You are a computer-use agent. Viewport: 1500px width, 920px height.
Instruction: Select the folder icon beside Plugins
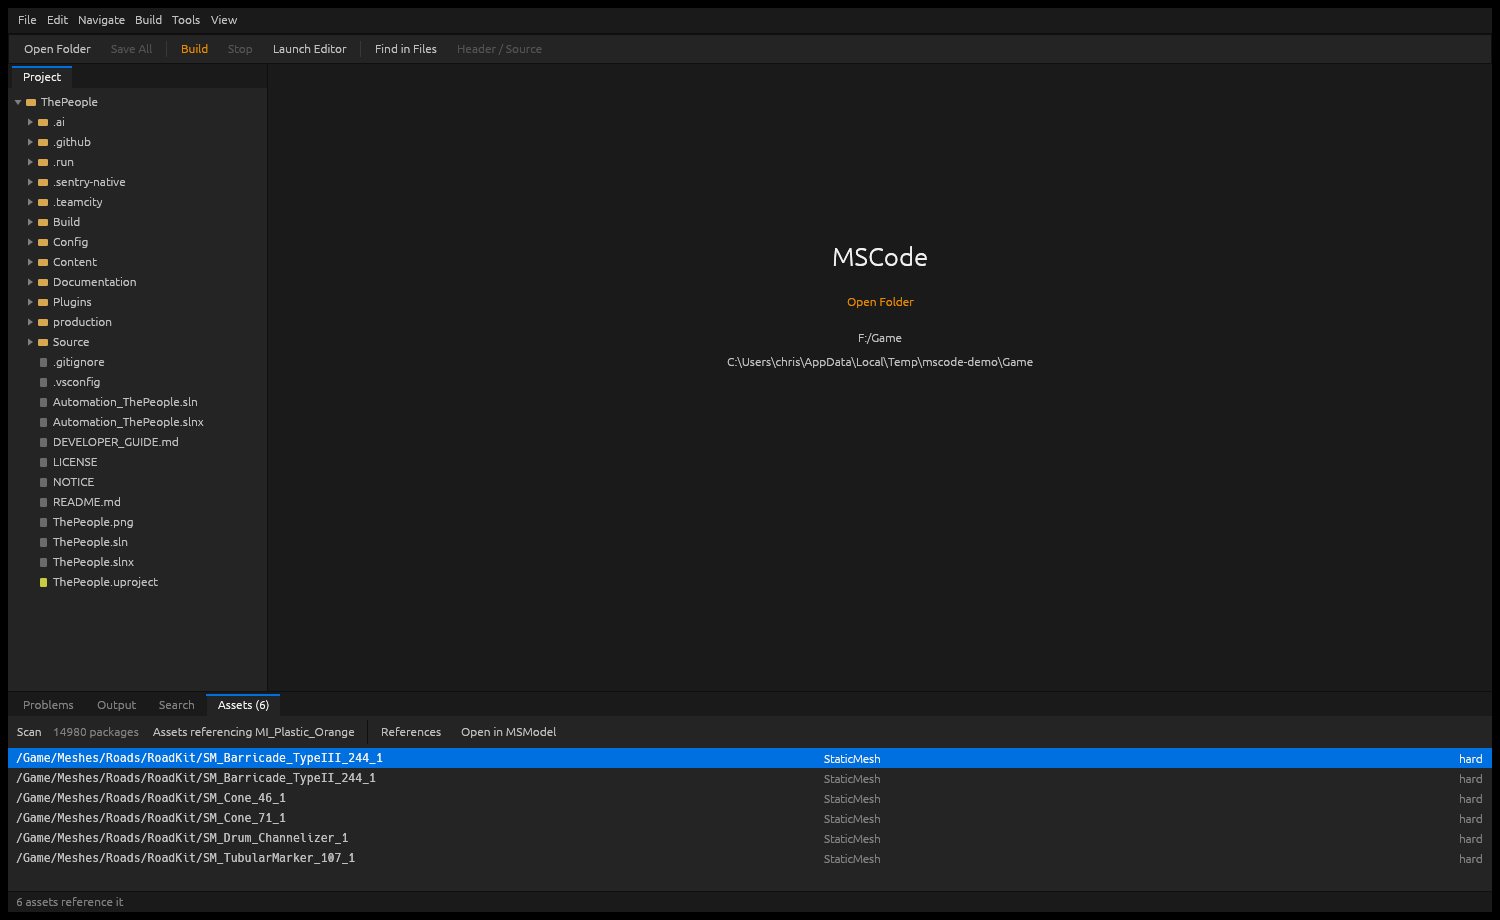(x=43, y=302)
